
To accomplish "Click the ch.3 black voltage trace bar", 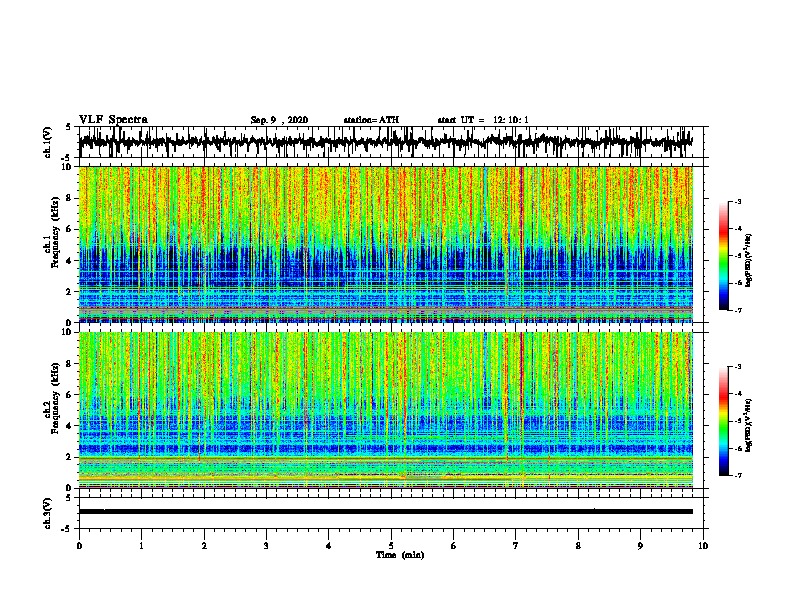I will 385,512.
